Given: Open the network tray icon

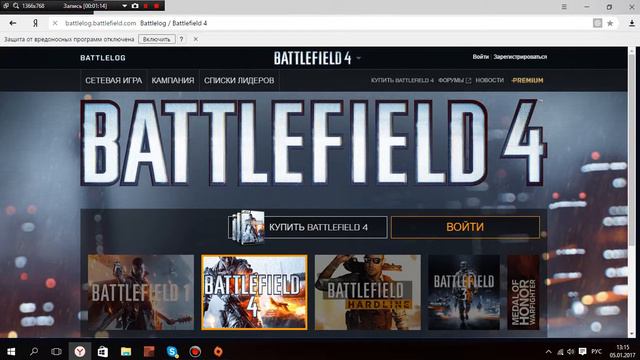Looking at the screenshot, I should (560, 351).
